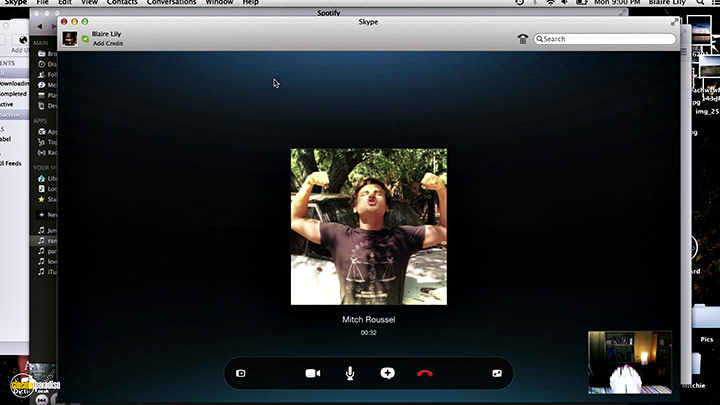Click the Mon 9:00 PM clock

[617, 2]
